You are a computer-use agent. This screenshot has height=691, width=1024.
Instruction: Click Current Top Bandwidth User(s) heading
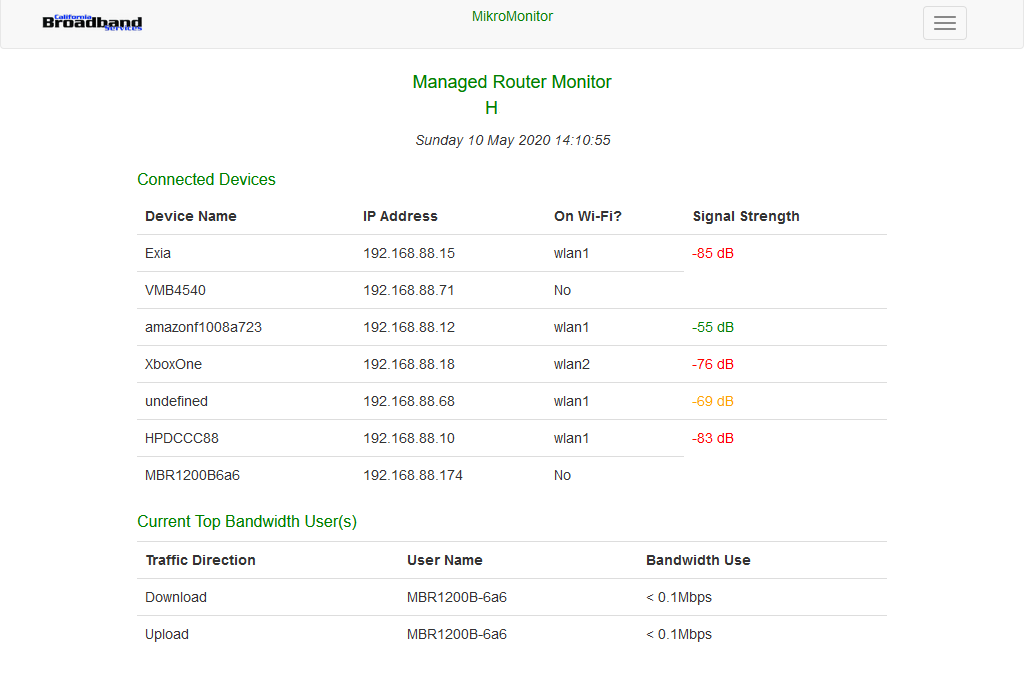click(247, 521)
